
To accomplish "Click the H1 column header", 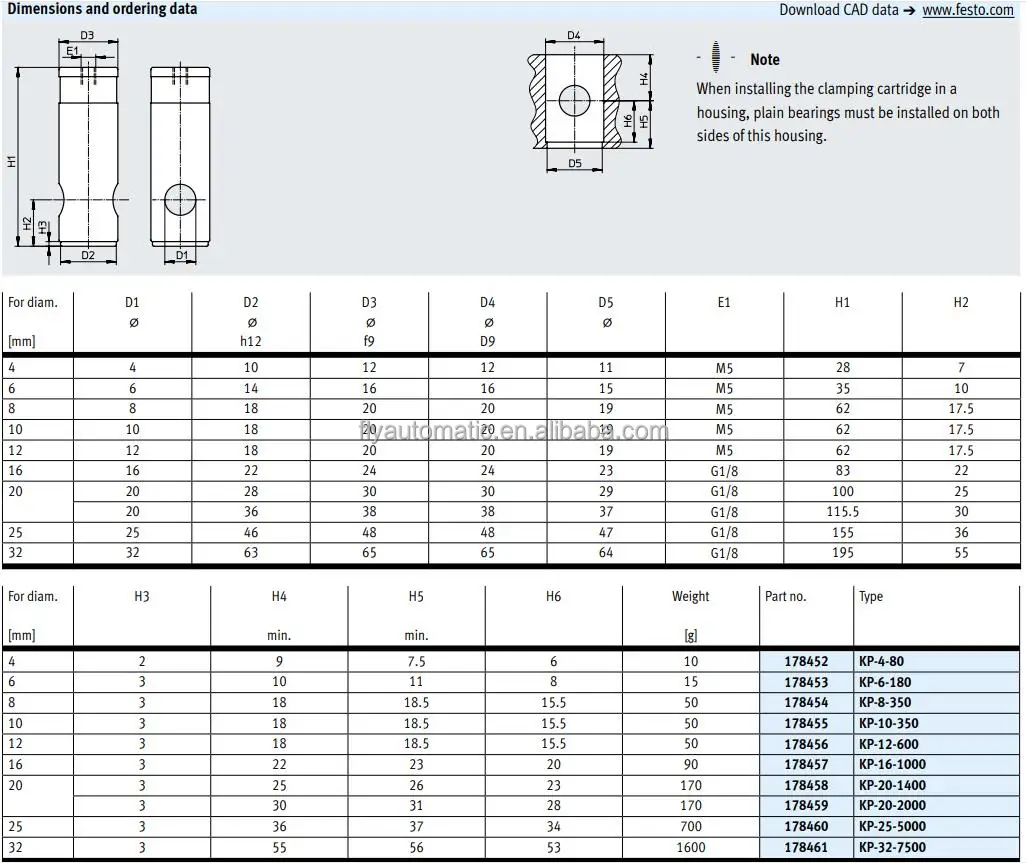I will pos(842,303).
